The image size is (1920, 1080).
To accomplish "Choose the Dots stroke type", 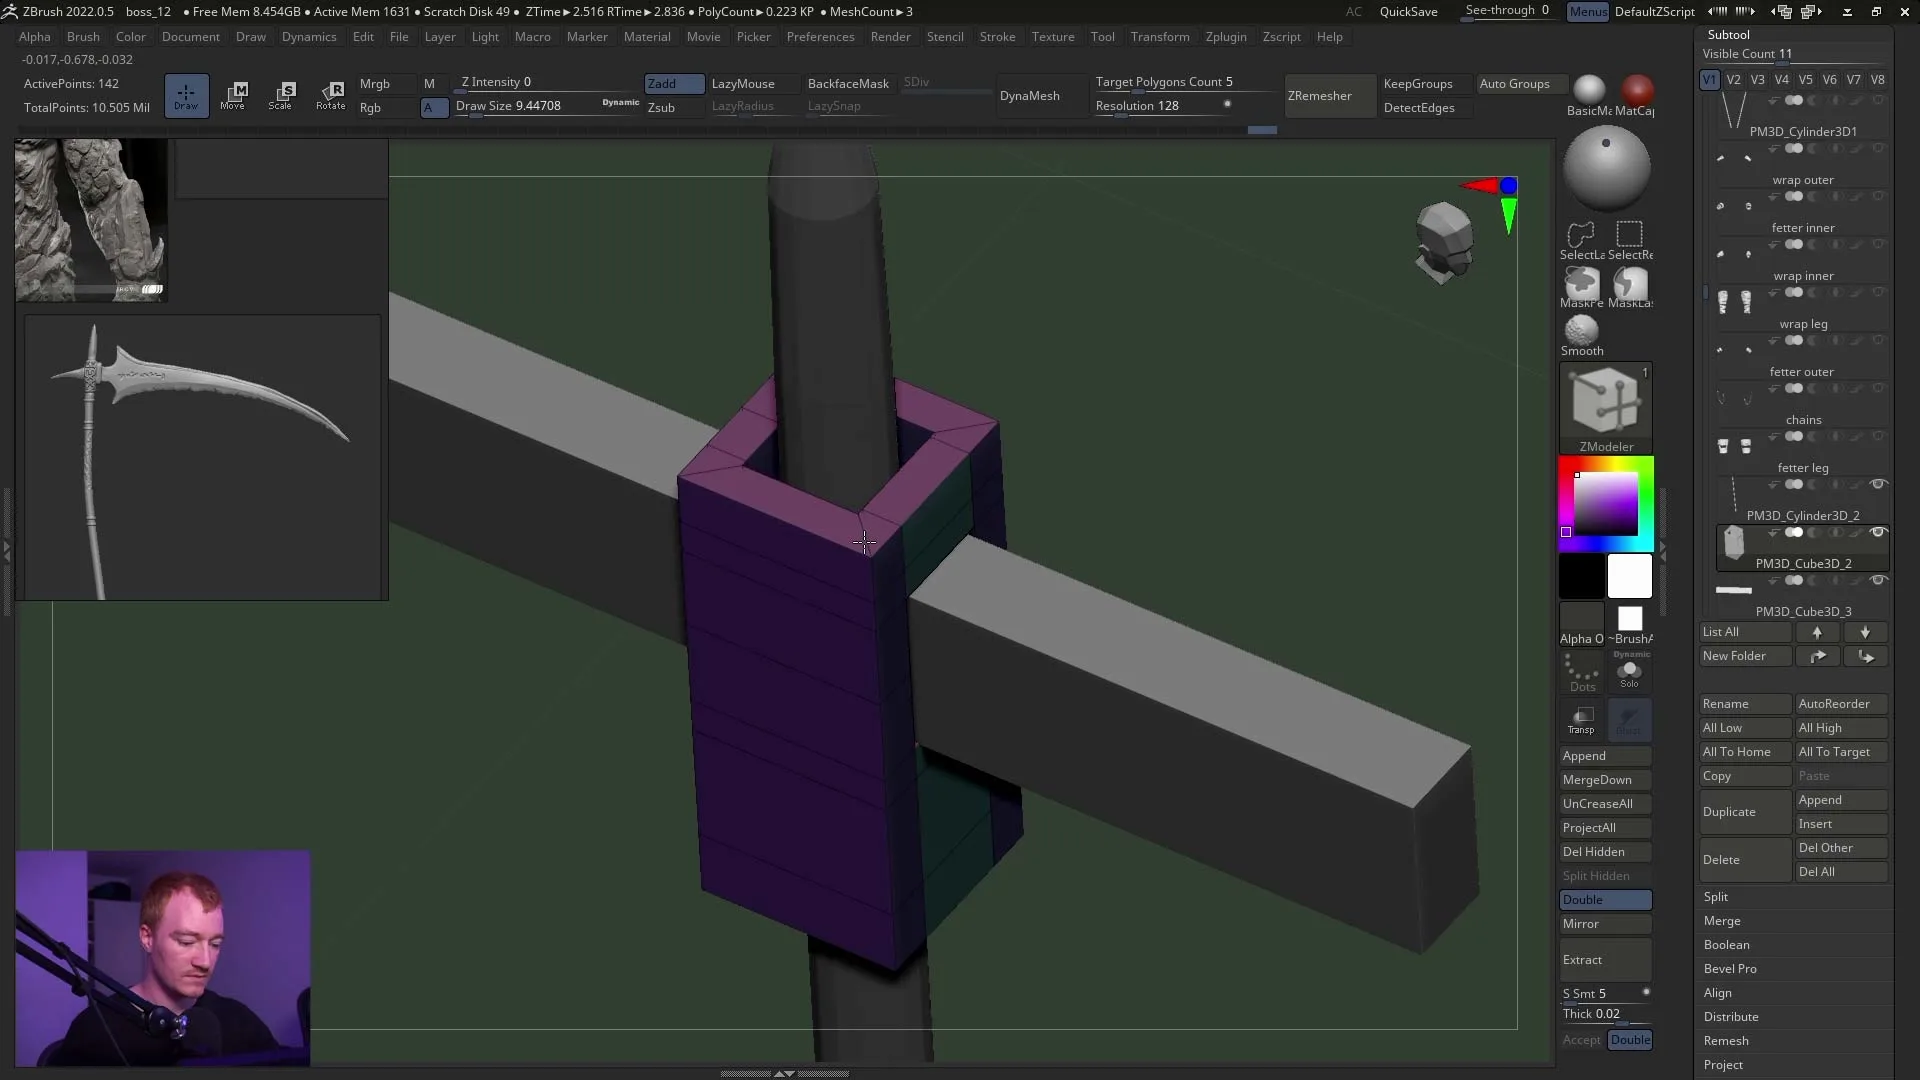I will pos(1580,672).
